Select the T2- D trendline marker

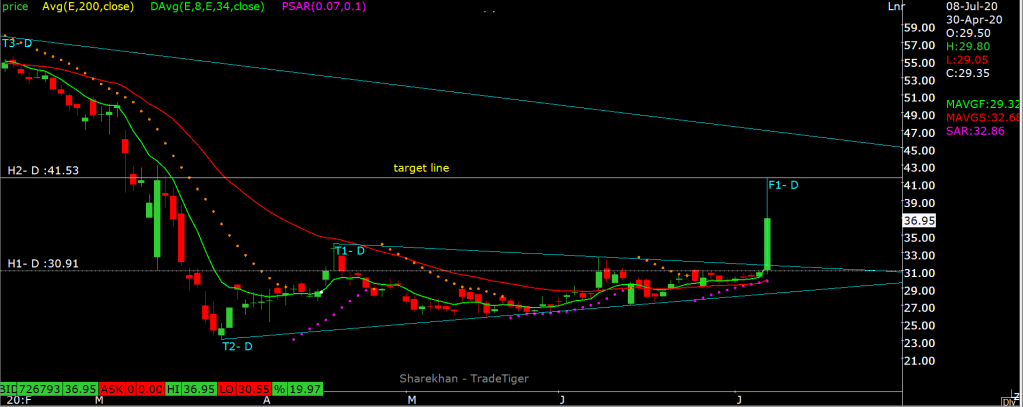coord(237,346)
